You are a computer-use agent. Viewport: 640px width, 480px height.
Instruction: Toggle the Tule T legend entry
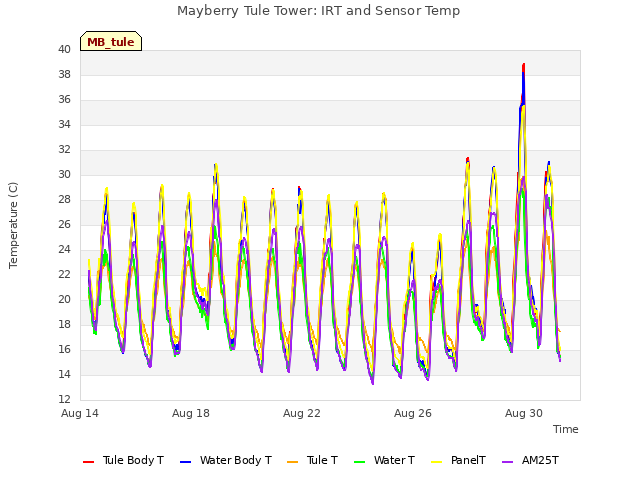click(312, 460)
